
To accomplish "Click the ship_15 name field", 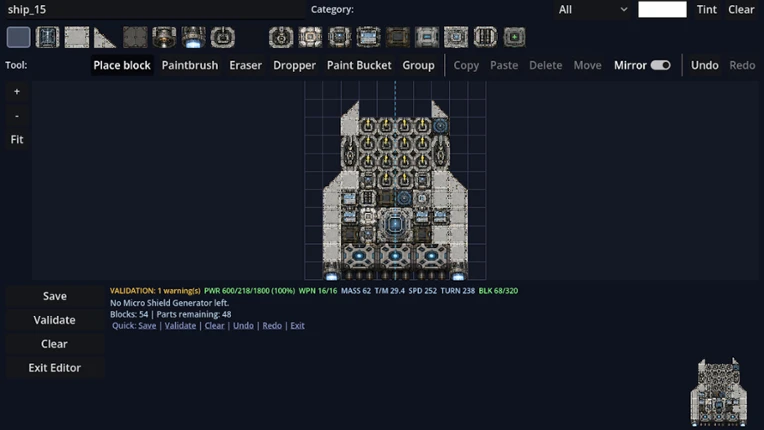I will click(155, 9).
